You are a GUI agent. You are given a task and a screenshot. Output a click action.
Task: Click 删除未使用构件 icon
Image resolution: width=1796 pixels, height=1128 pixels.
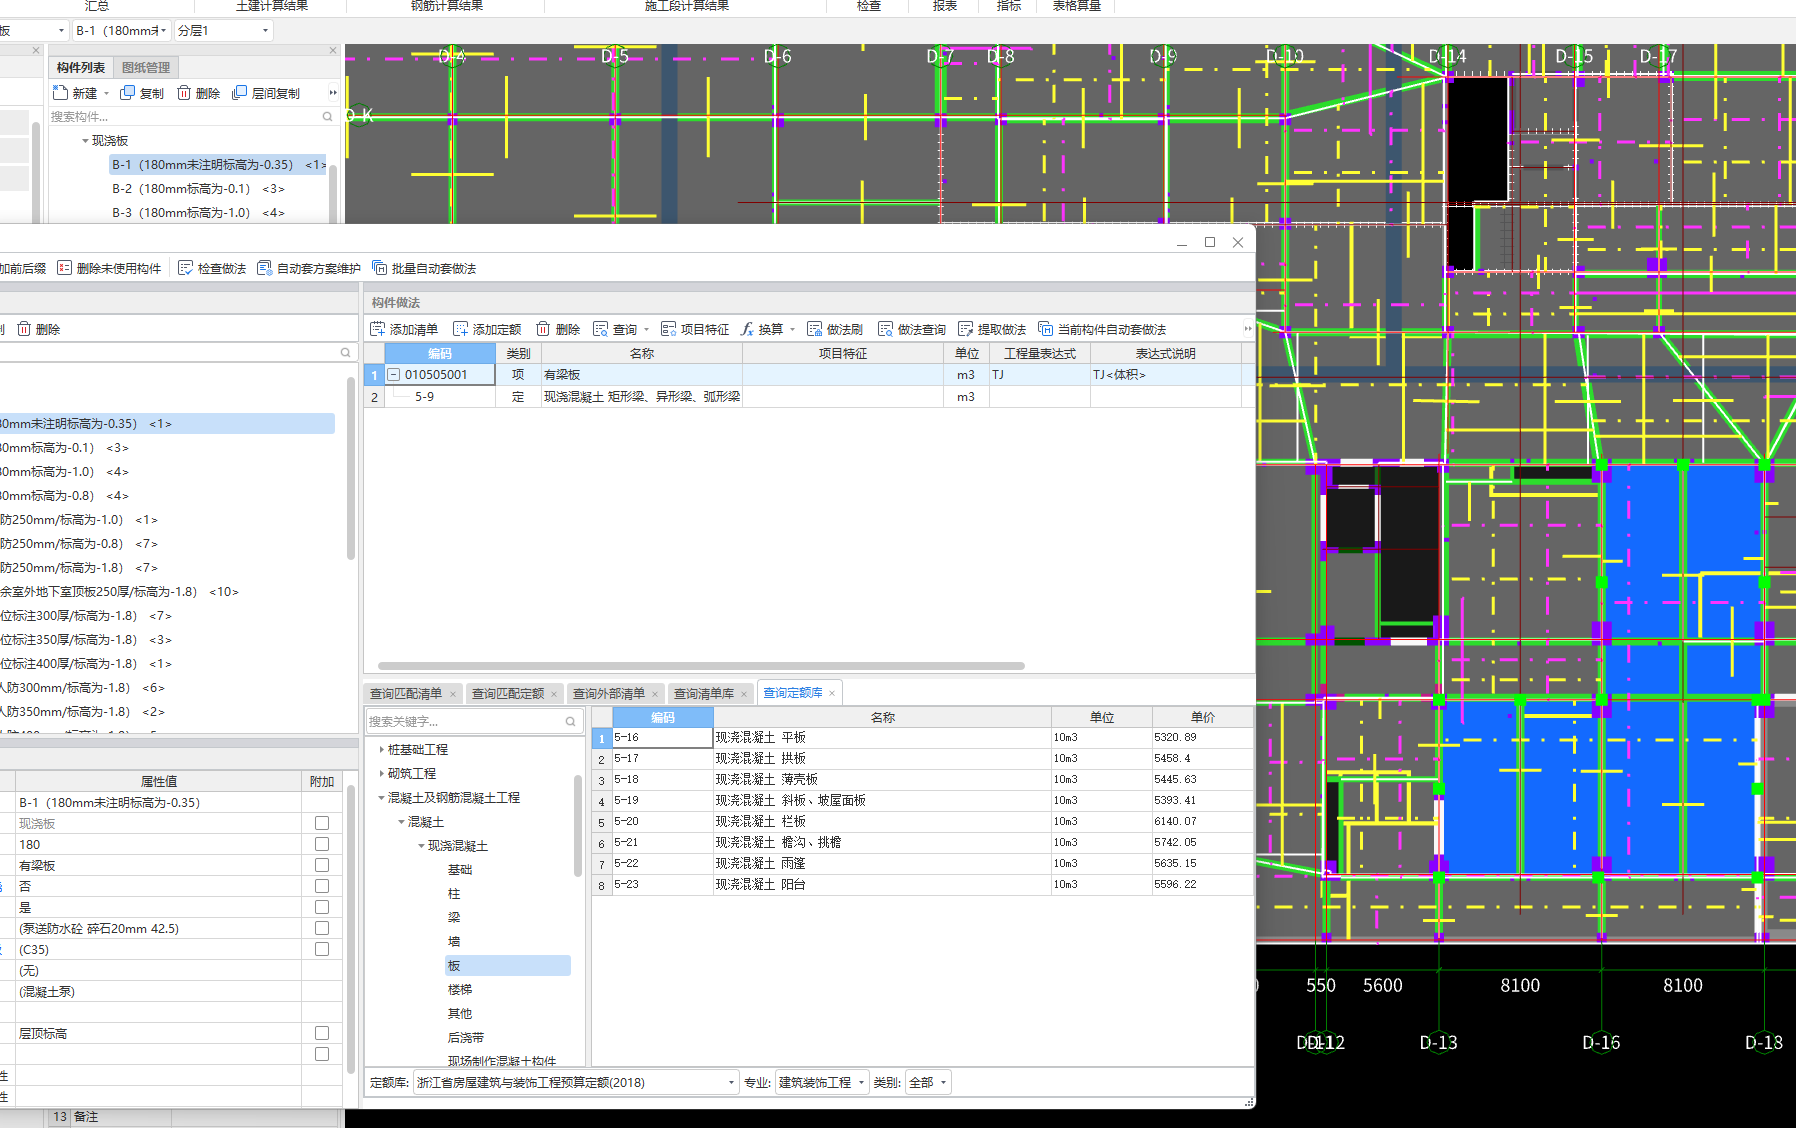(64, 268)
